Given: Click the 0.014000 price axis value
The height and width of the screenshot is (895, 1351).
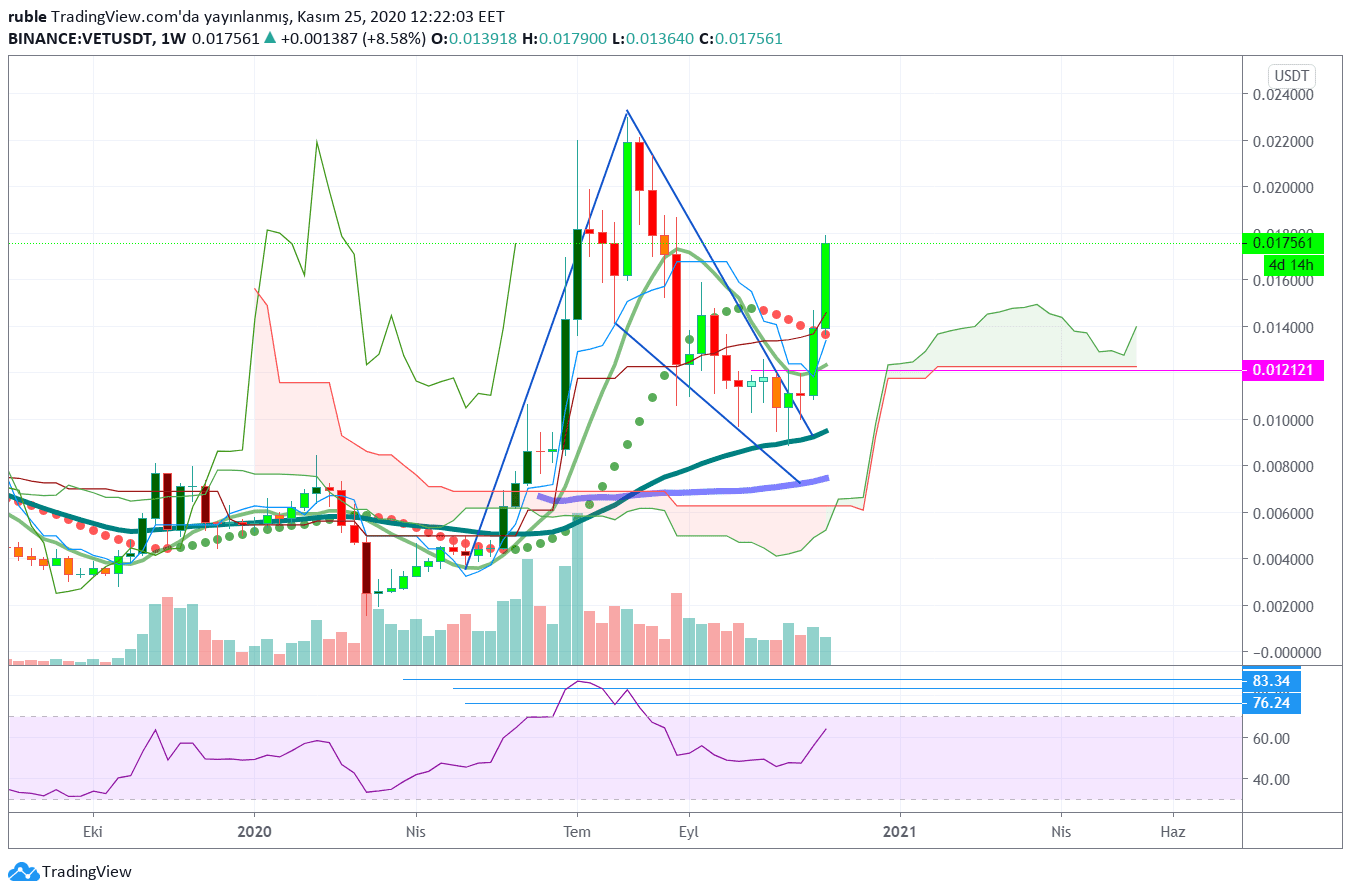Looking at the screenshot, I should [x=1285, y=327].
